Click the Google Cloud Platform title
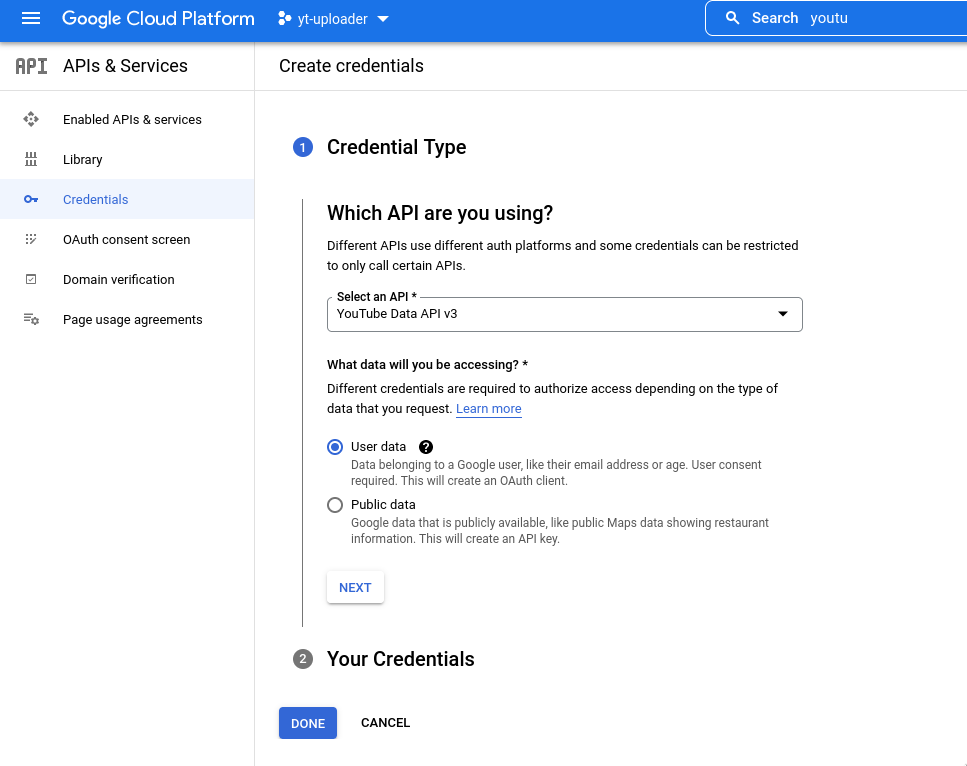Viewport: 967px width, 766px height. click(x=158, y=19)
